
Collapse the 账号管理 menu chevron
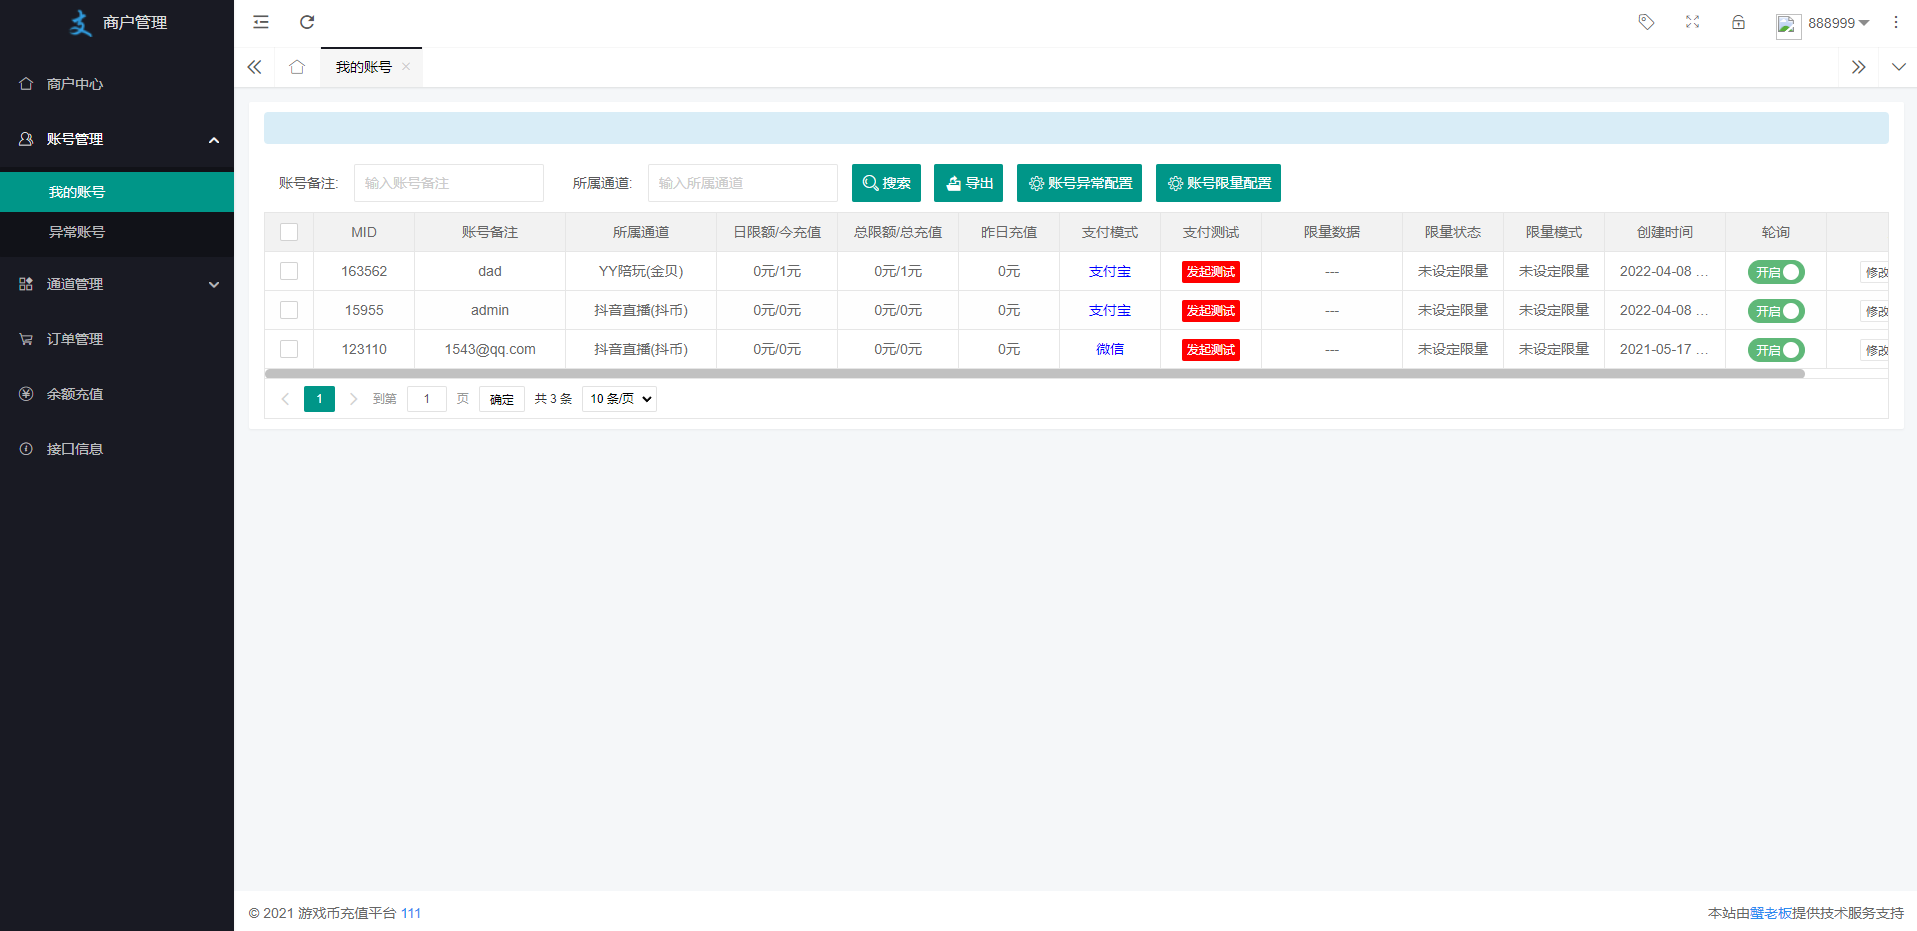click(213, 140)
